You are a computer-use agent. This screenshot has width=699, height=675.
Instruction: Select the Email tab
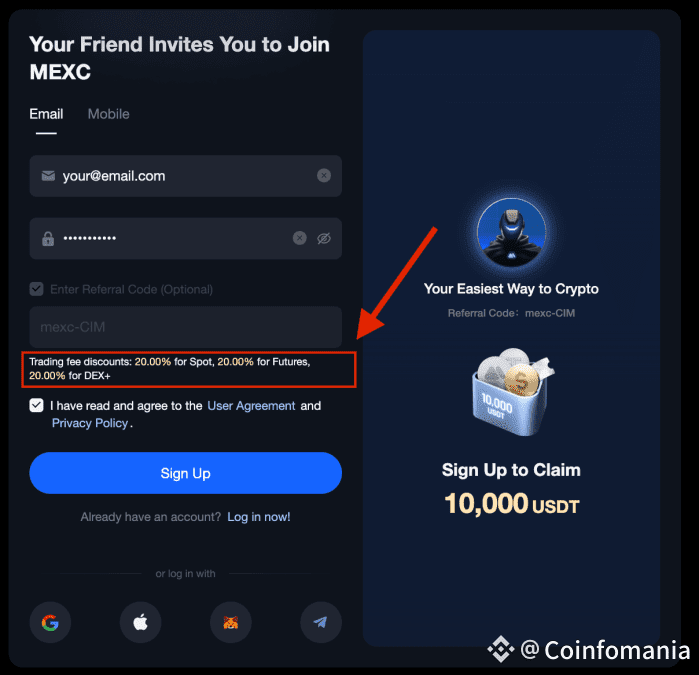pyautogui.click(x=46, y=114)
